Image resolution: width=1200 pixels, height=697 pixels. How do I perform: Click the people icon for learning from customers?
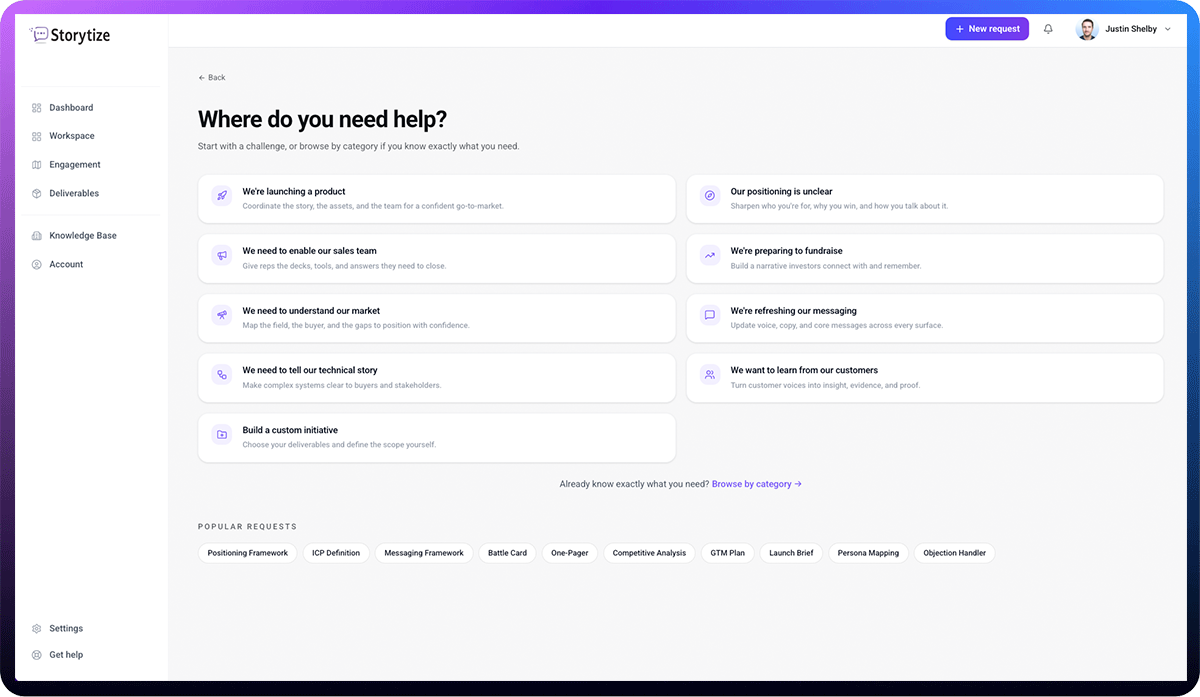coord(710,375)
